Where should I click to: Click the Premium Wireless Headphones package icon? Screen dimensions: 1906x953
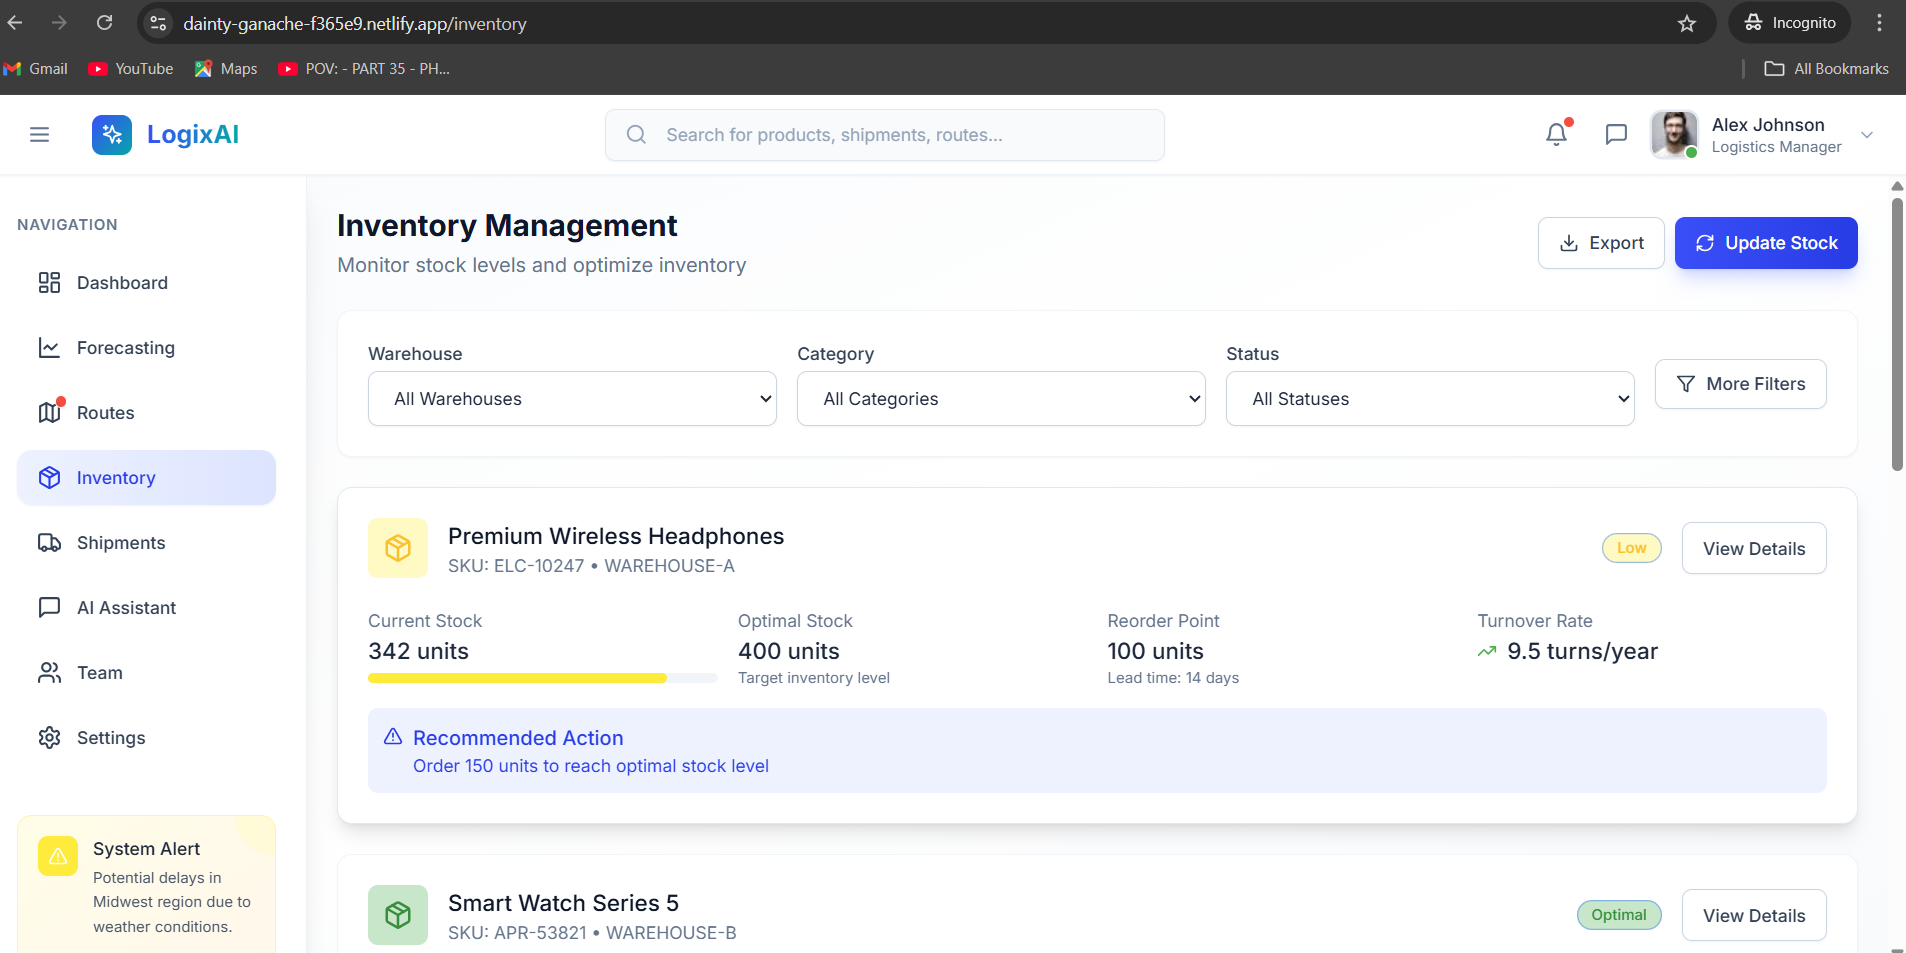pos(398,548)
